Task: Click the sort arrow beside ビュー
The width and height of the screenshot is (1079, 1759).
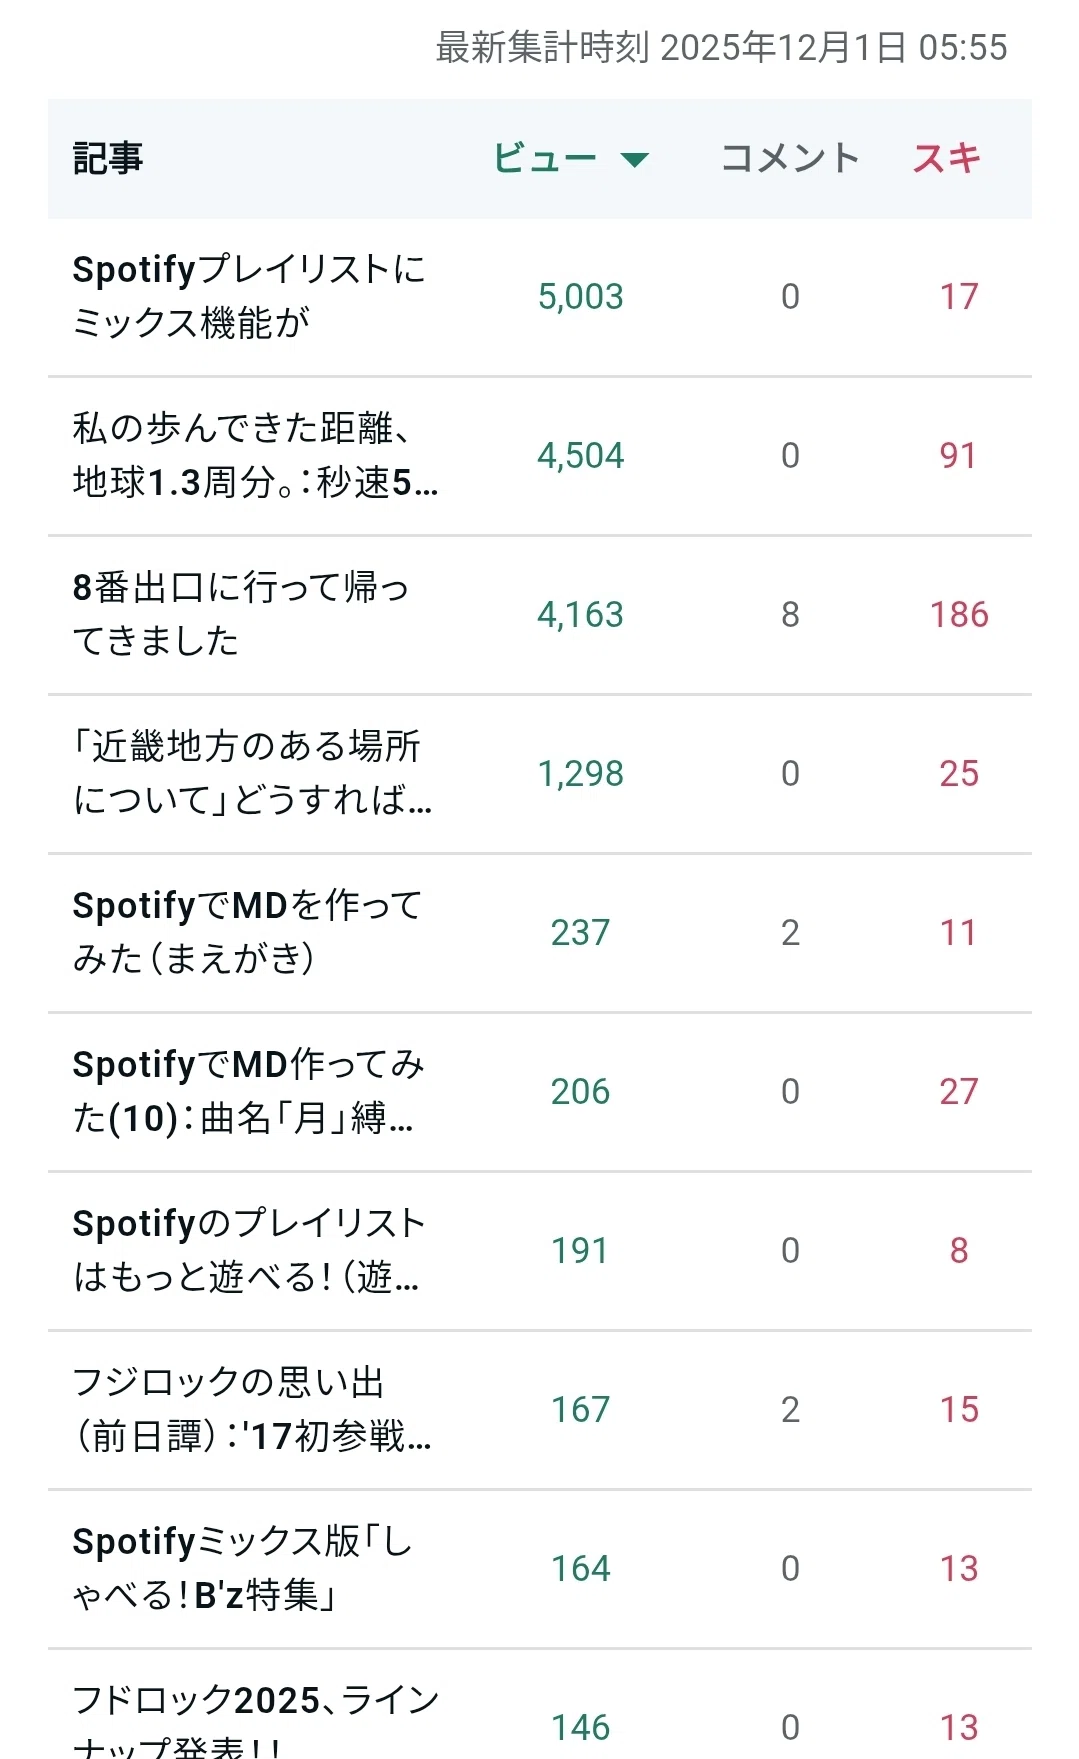Action: (634, 159)
